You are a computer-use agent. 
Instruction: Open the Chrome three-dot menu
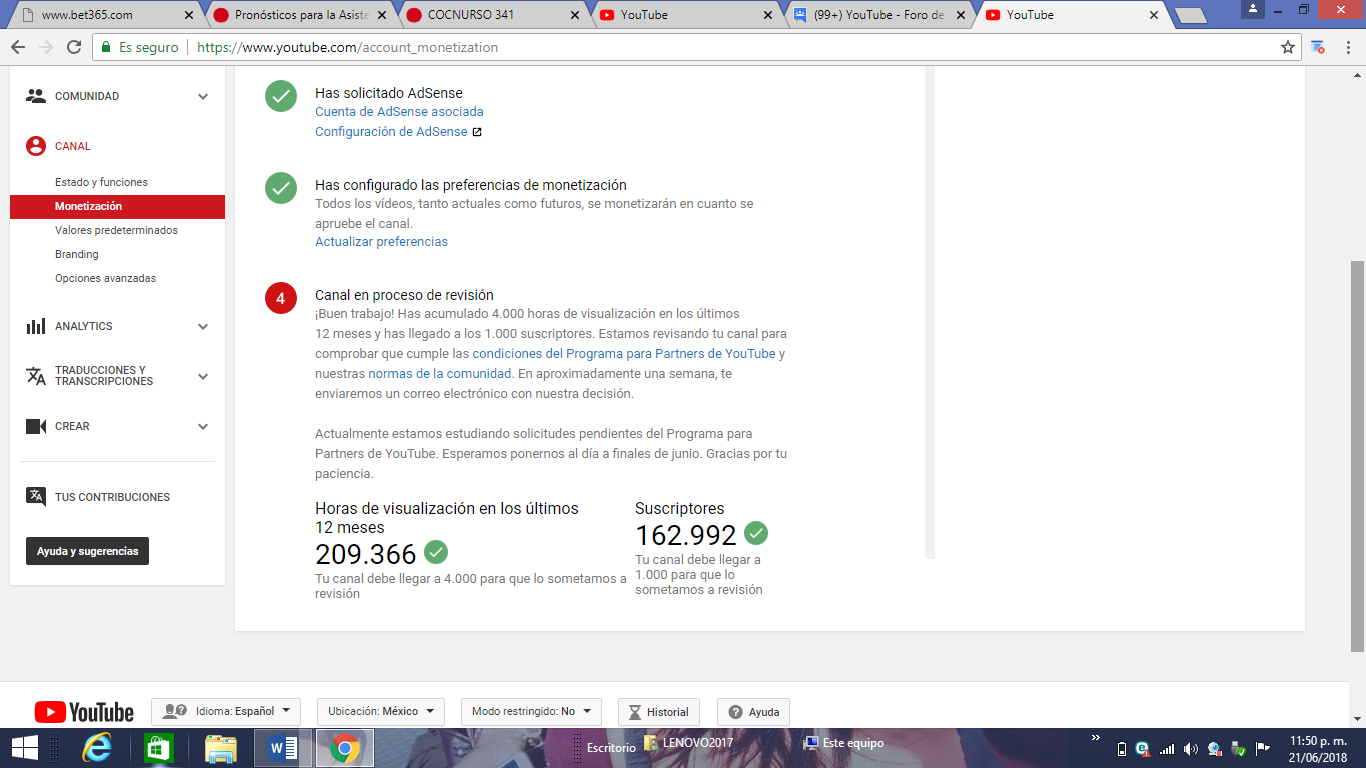pyautogui.click(x=1347, y=47)
